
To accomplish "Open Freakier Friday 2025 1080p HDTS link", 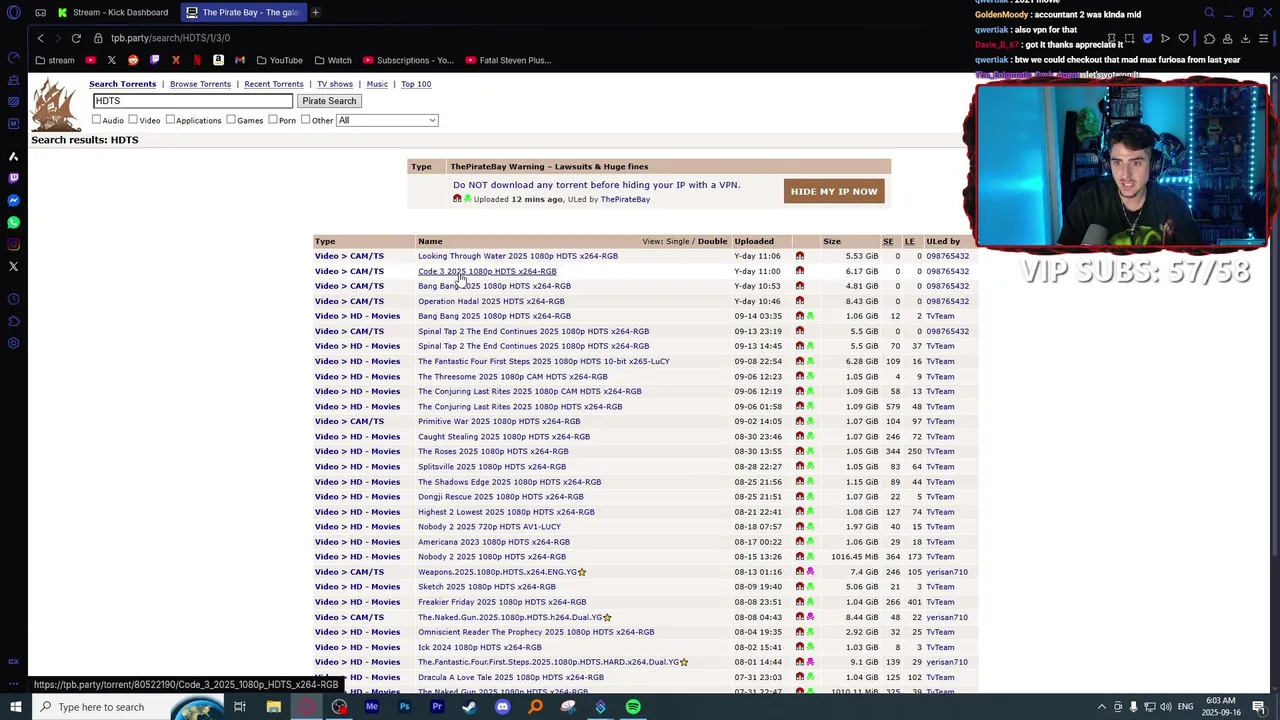I will 502,602.
